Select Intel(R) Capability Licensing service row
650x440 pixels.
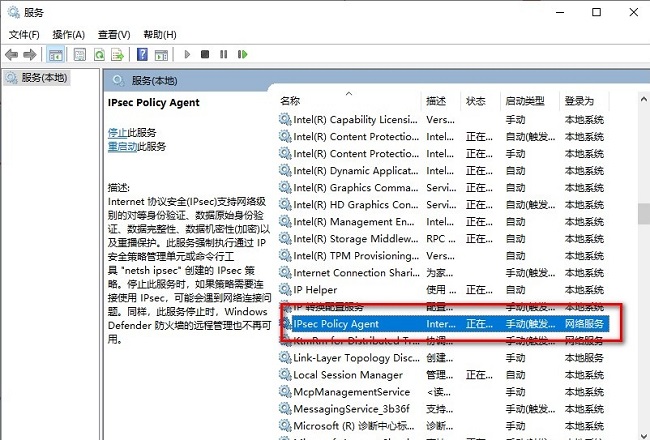click(443, 119)
